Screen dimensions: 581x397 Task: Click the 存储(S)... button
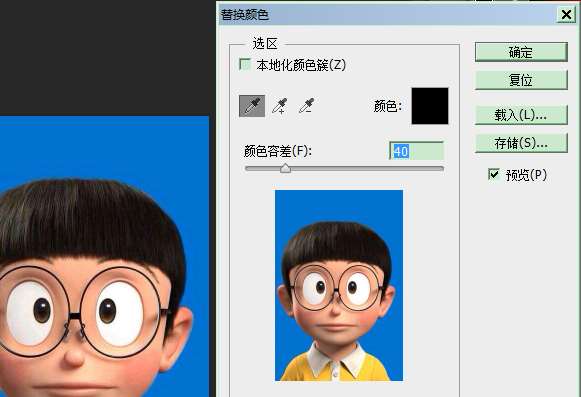(521, 143)
